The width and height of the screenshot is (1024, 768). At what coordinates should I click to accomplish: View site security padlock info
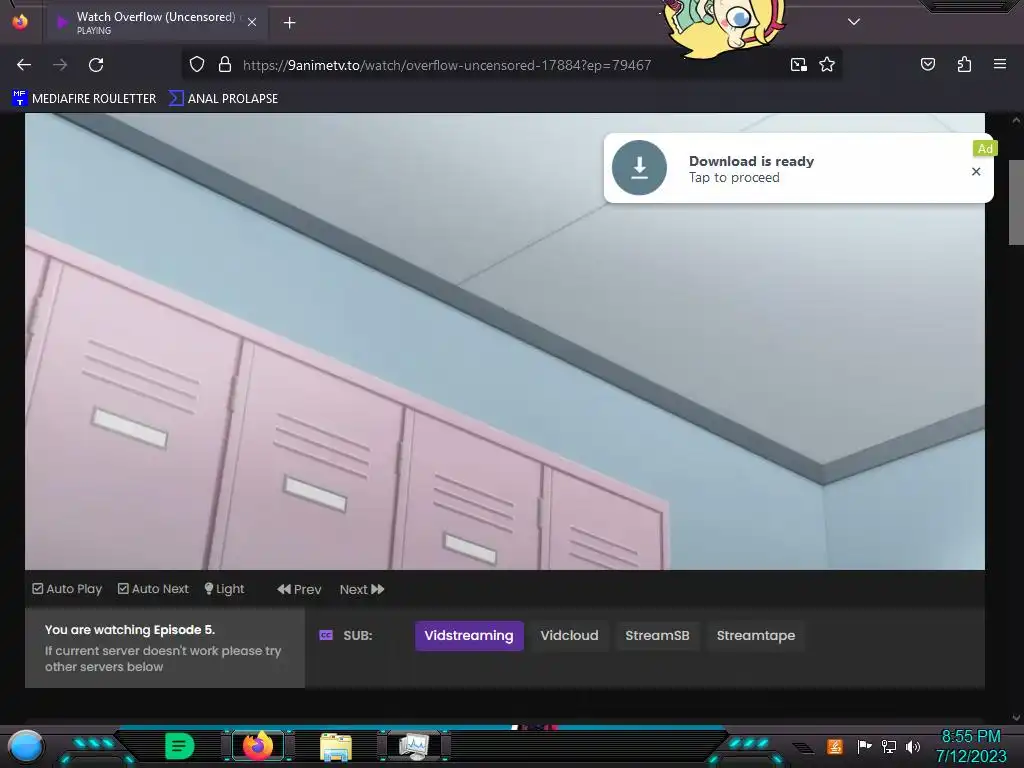coord(225,65)
